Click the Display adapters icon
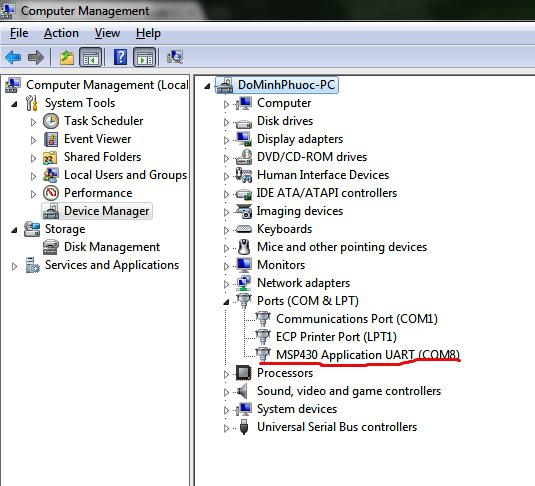This screenshot has height=486, width=535. 244,139
